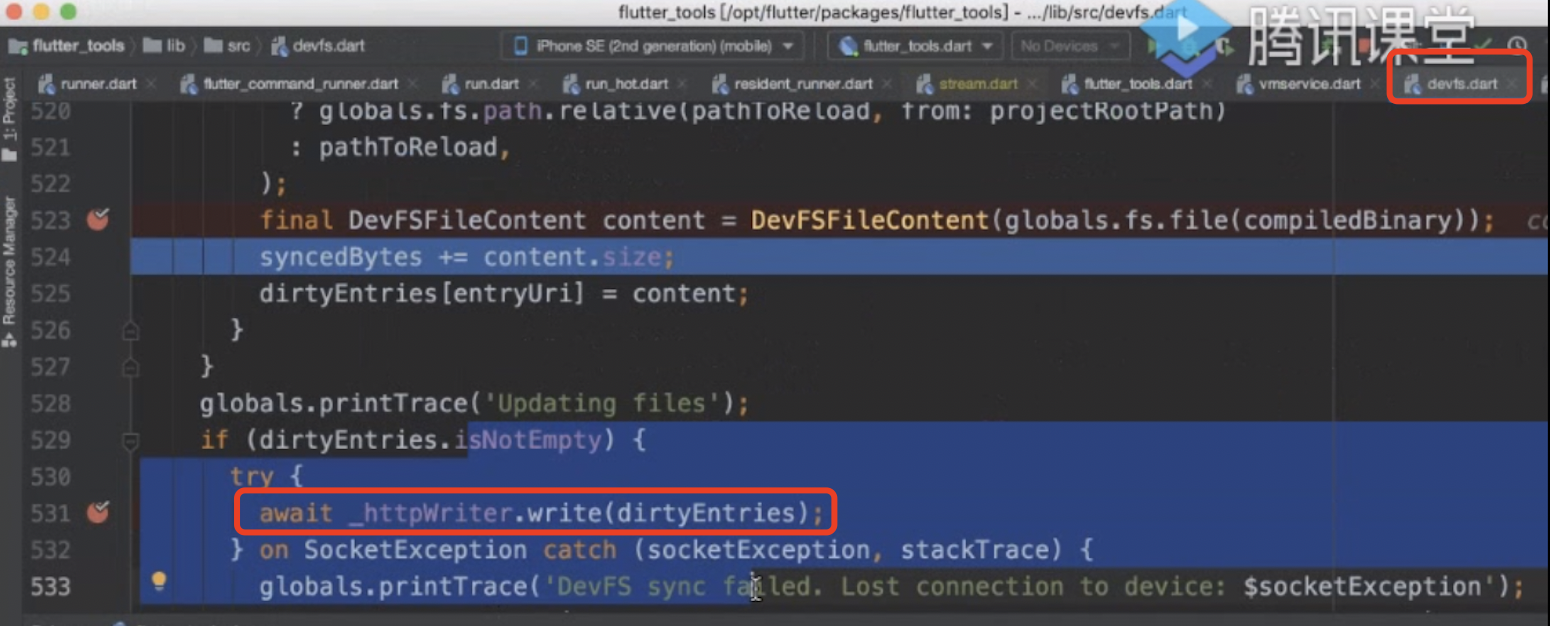1550x626 pixels.
Task: Select the vmservice.dart tab
Action: point(1309,84)
